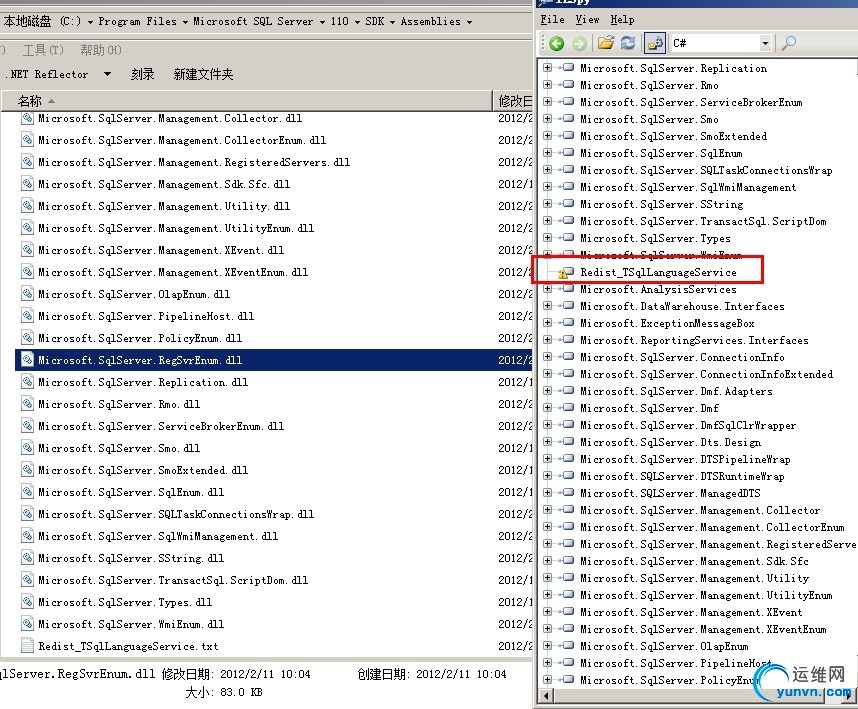This screenshot has width=858, height=709.
Task: Click the Program Files breadcrumb segment
Action: [x=137, y=21]
